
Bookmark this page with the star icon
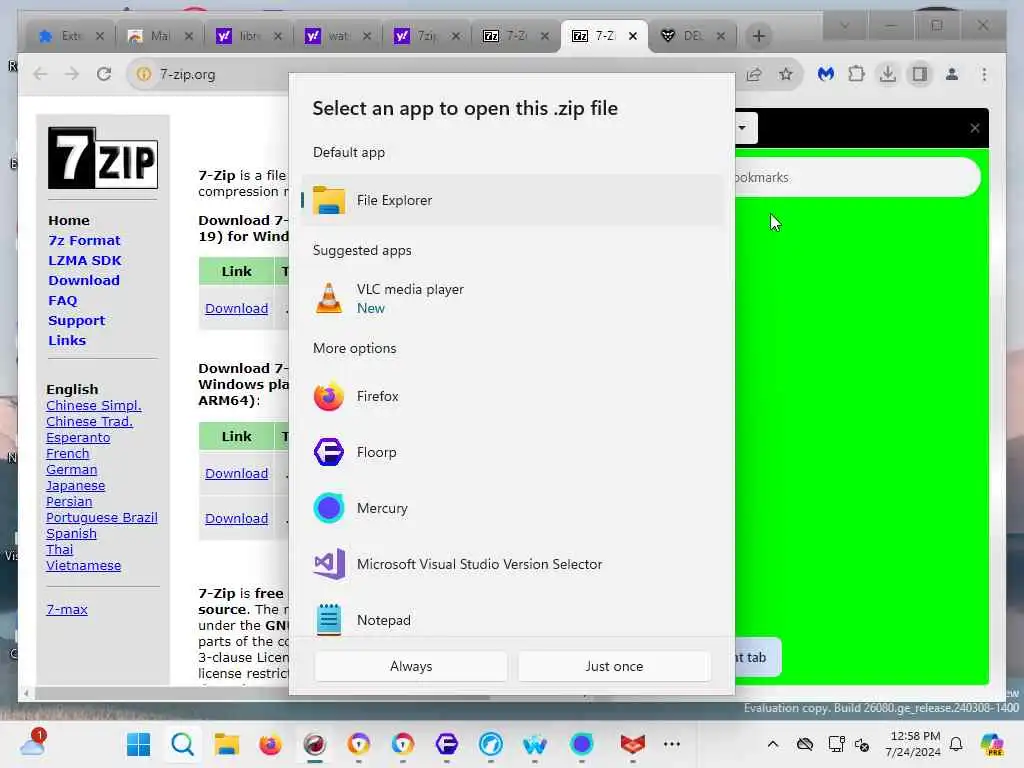point(786,74)
